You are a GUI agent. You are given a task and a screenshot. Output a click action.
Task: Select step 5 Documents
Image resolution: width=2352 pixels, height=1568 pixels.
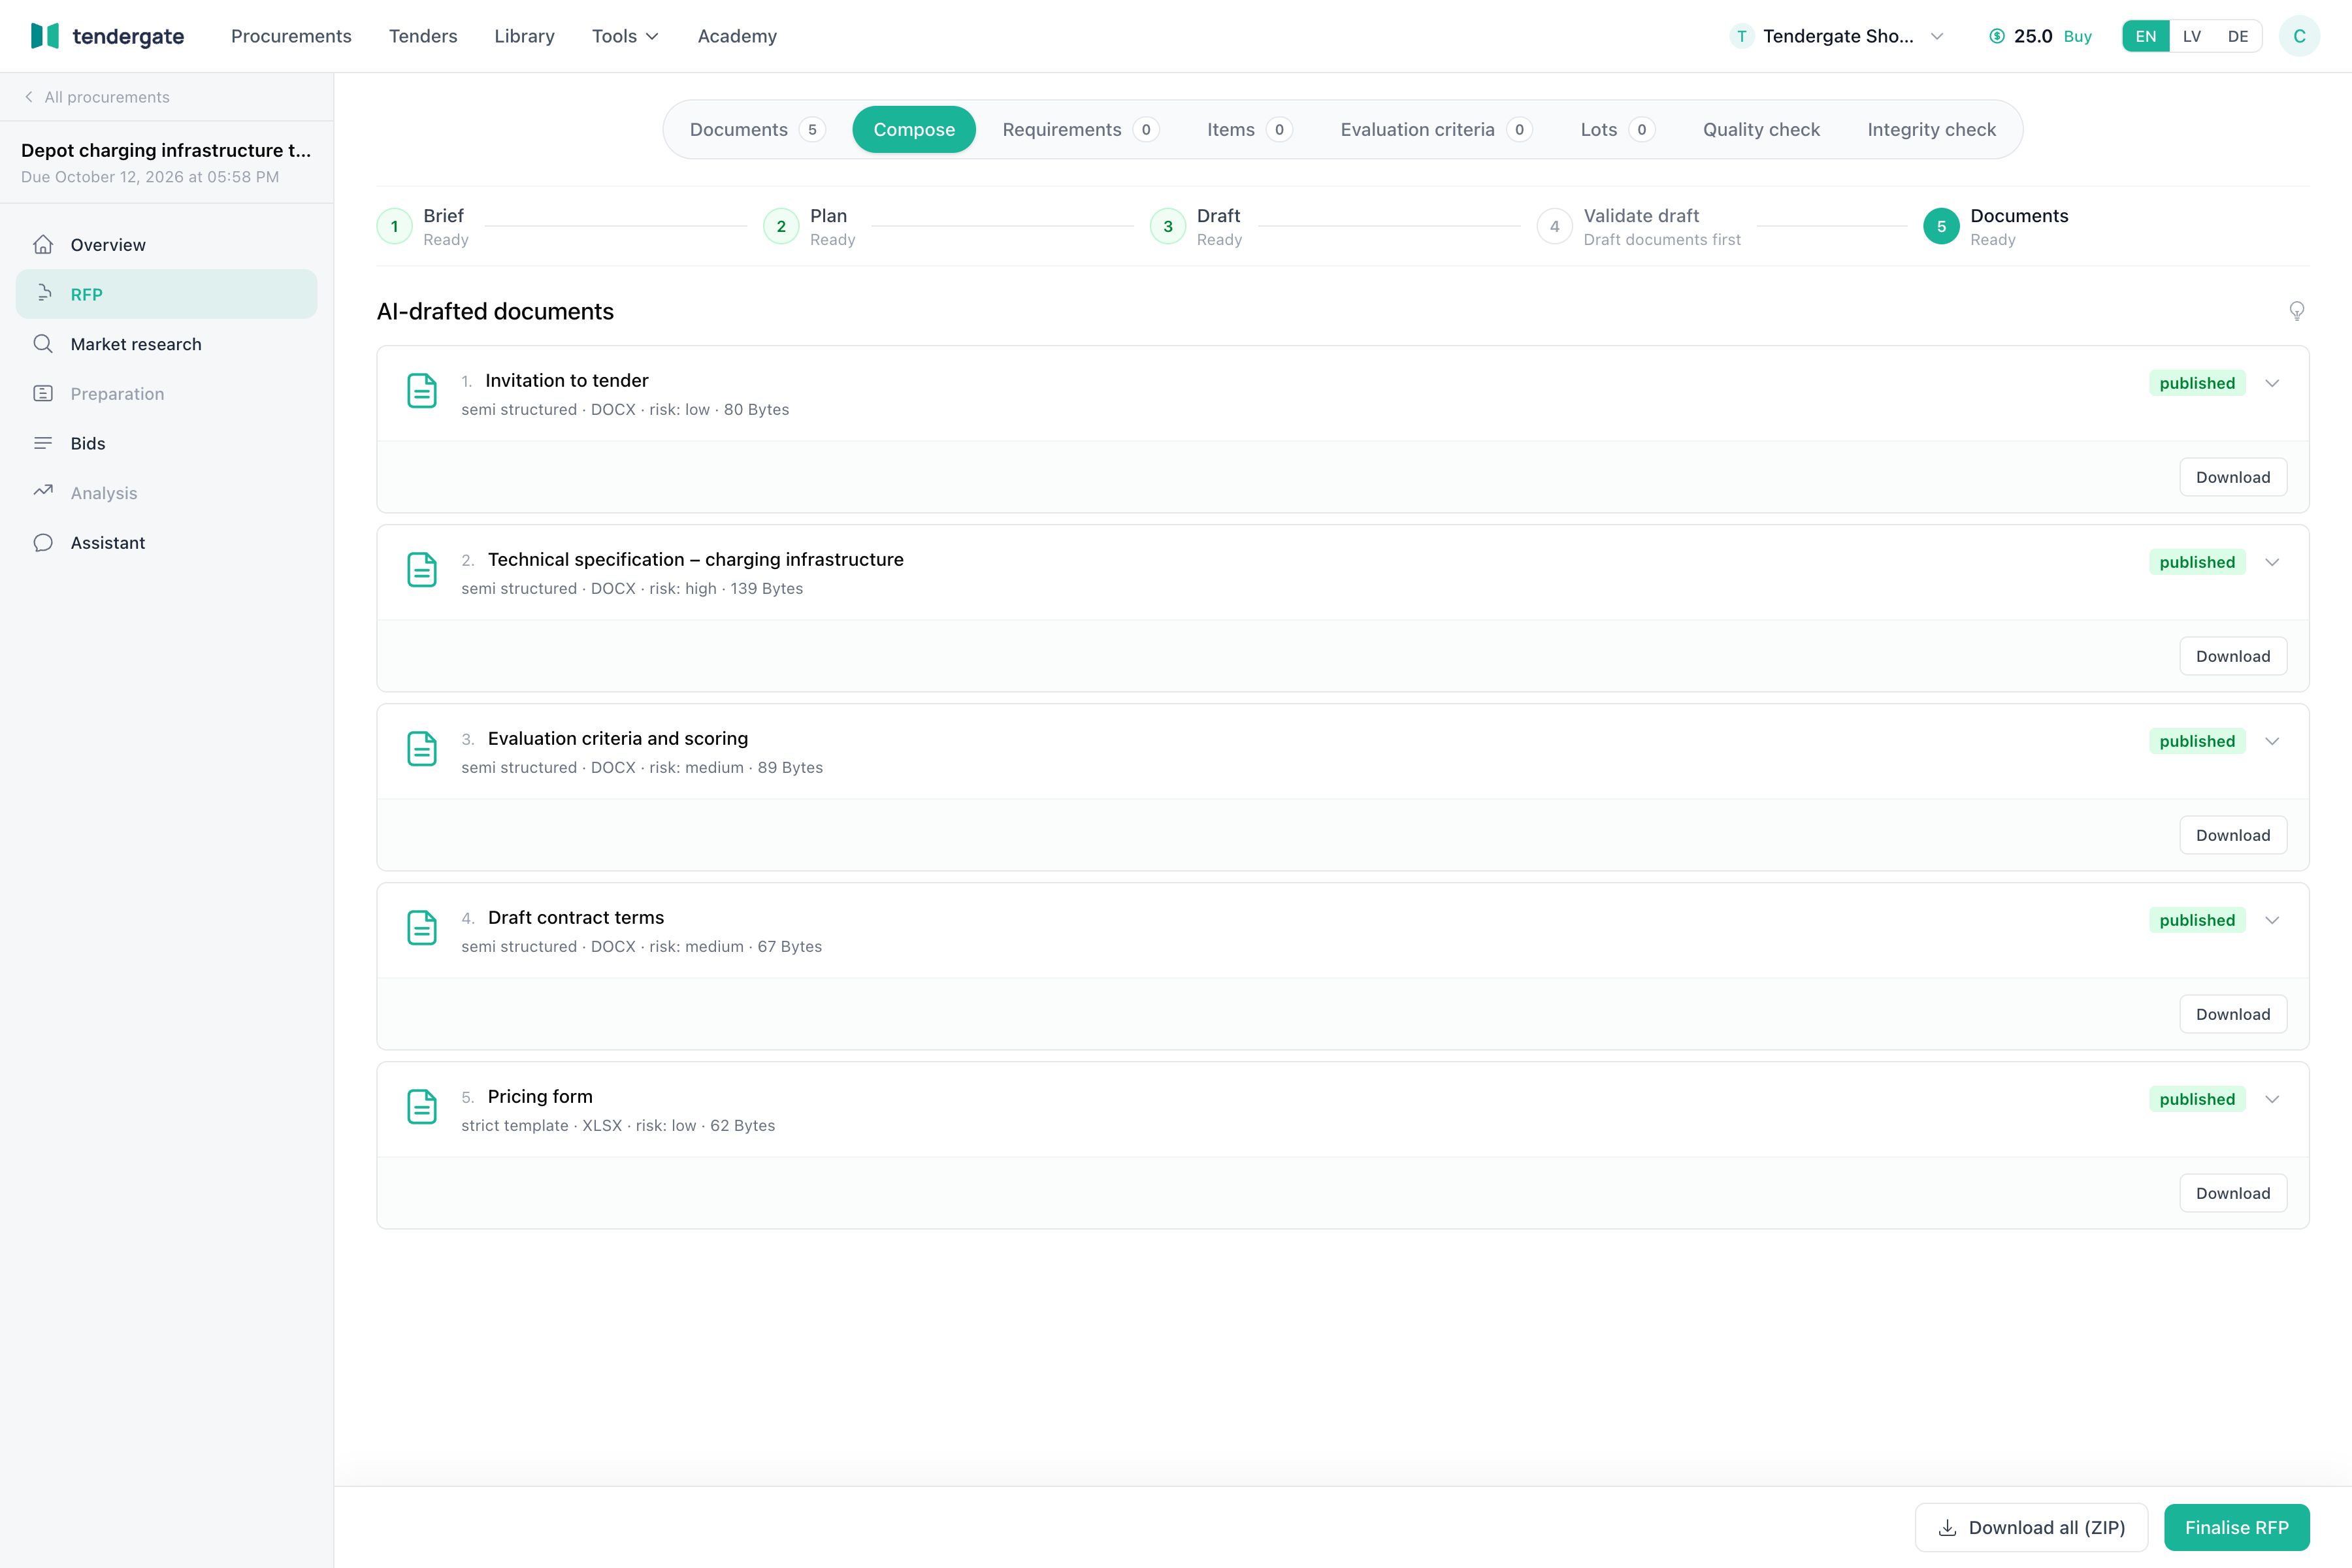pos(1996,226)
